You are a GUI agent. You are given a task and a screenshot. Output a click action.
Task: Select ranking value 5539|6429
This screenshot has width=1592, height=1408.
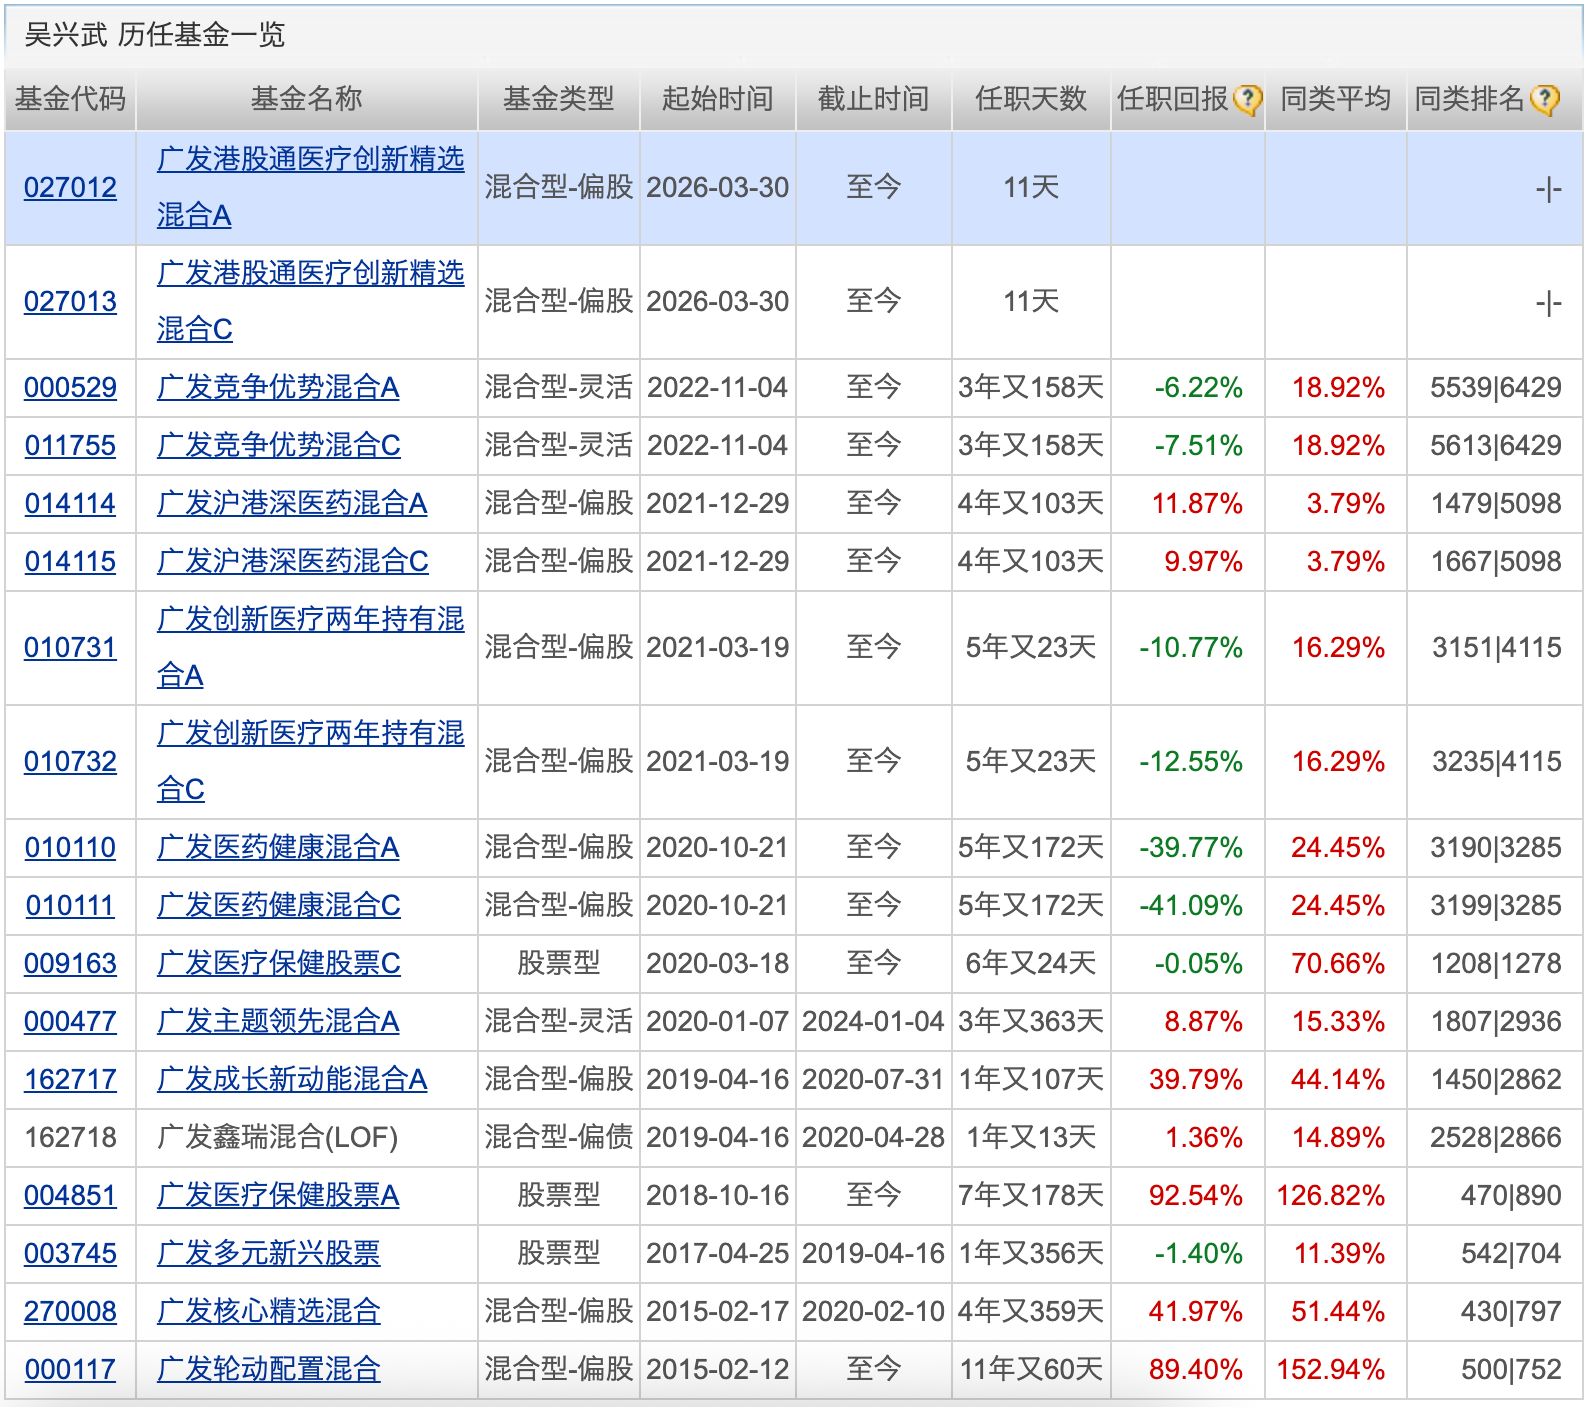1496,388
